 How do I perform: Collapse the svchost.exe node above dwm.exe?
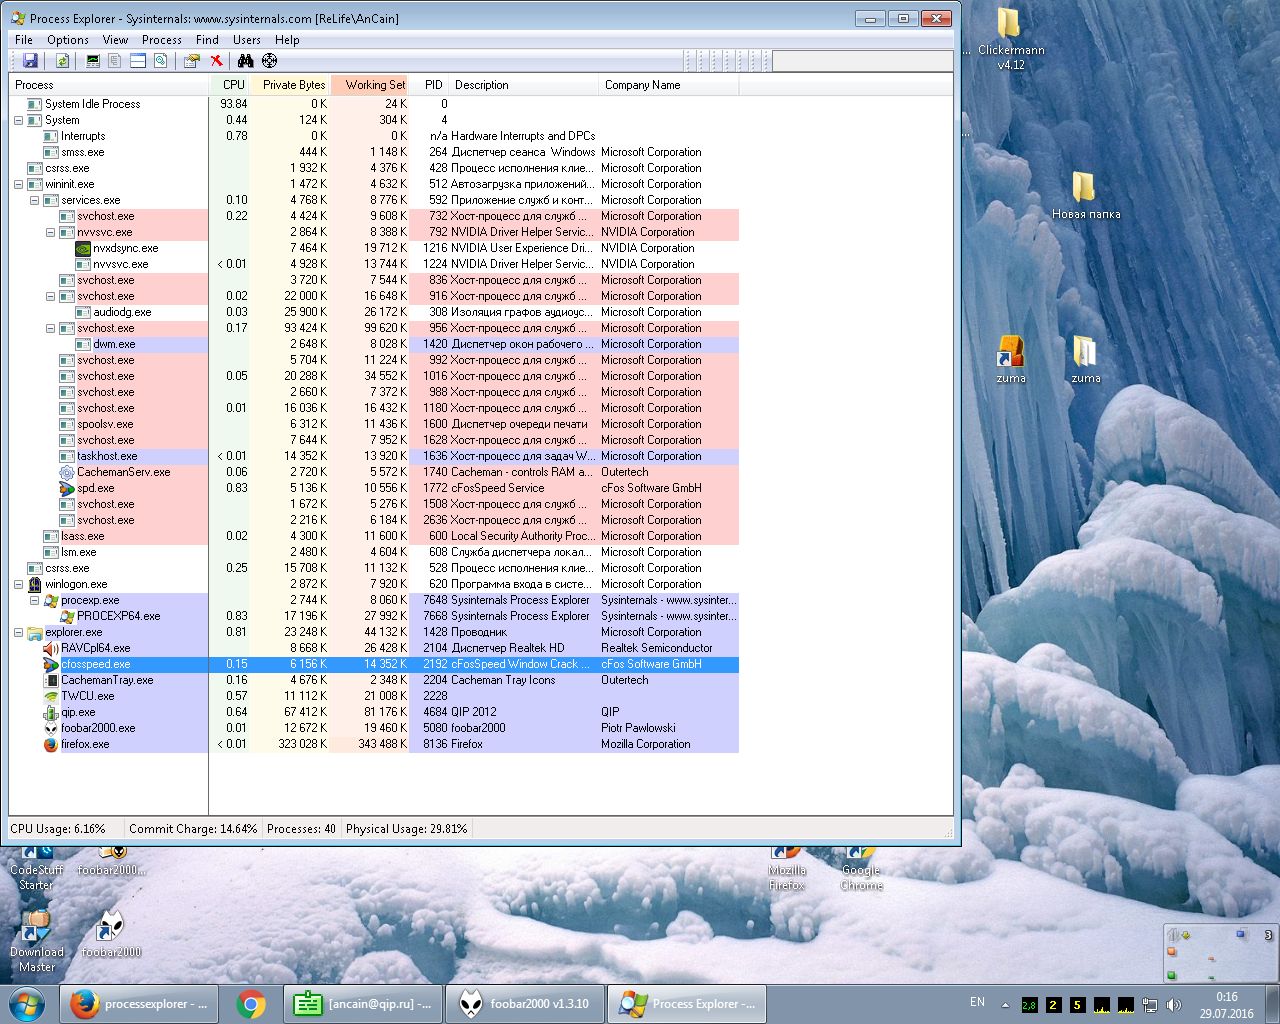coord(50,328)
